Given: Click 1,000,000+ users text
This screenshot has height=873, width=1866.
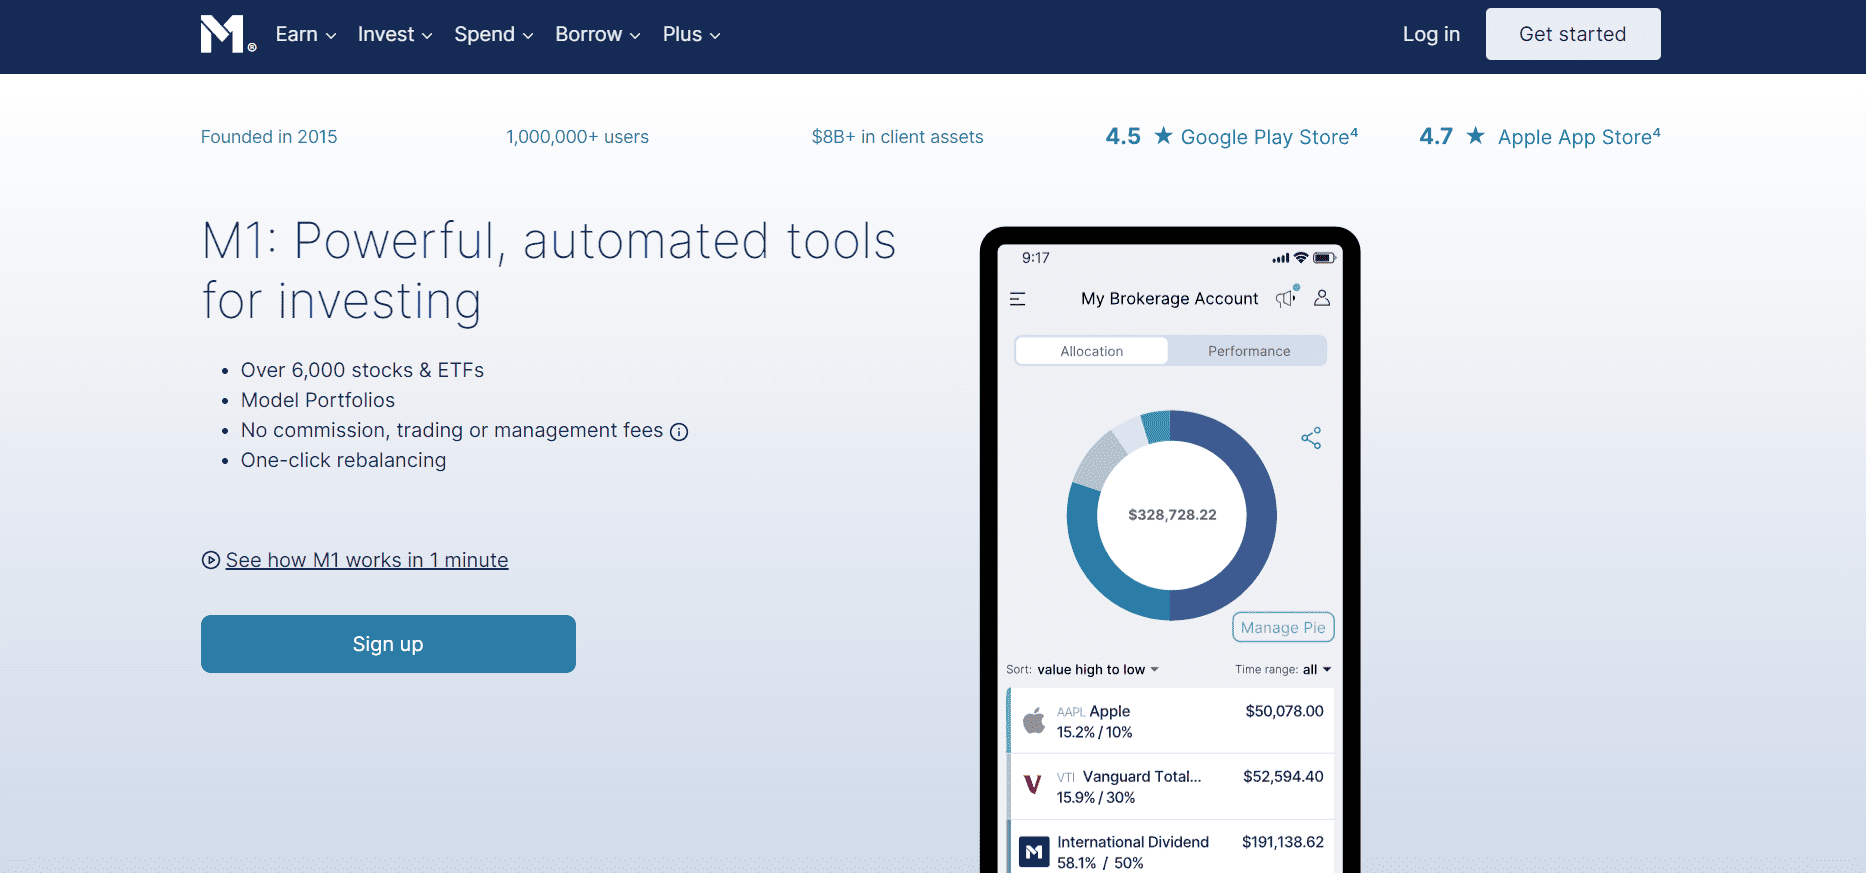Looking at the screenshot, I should (x=577, y=137).
